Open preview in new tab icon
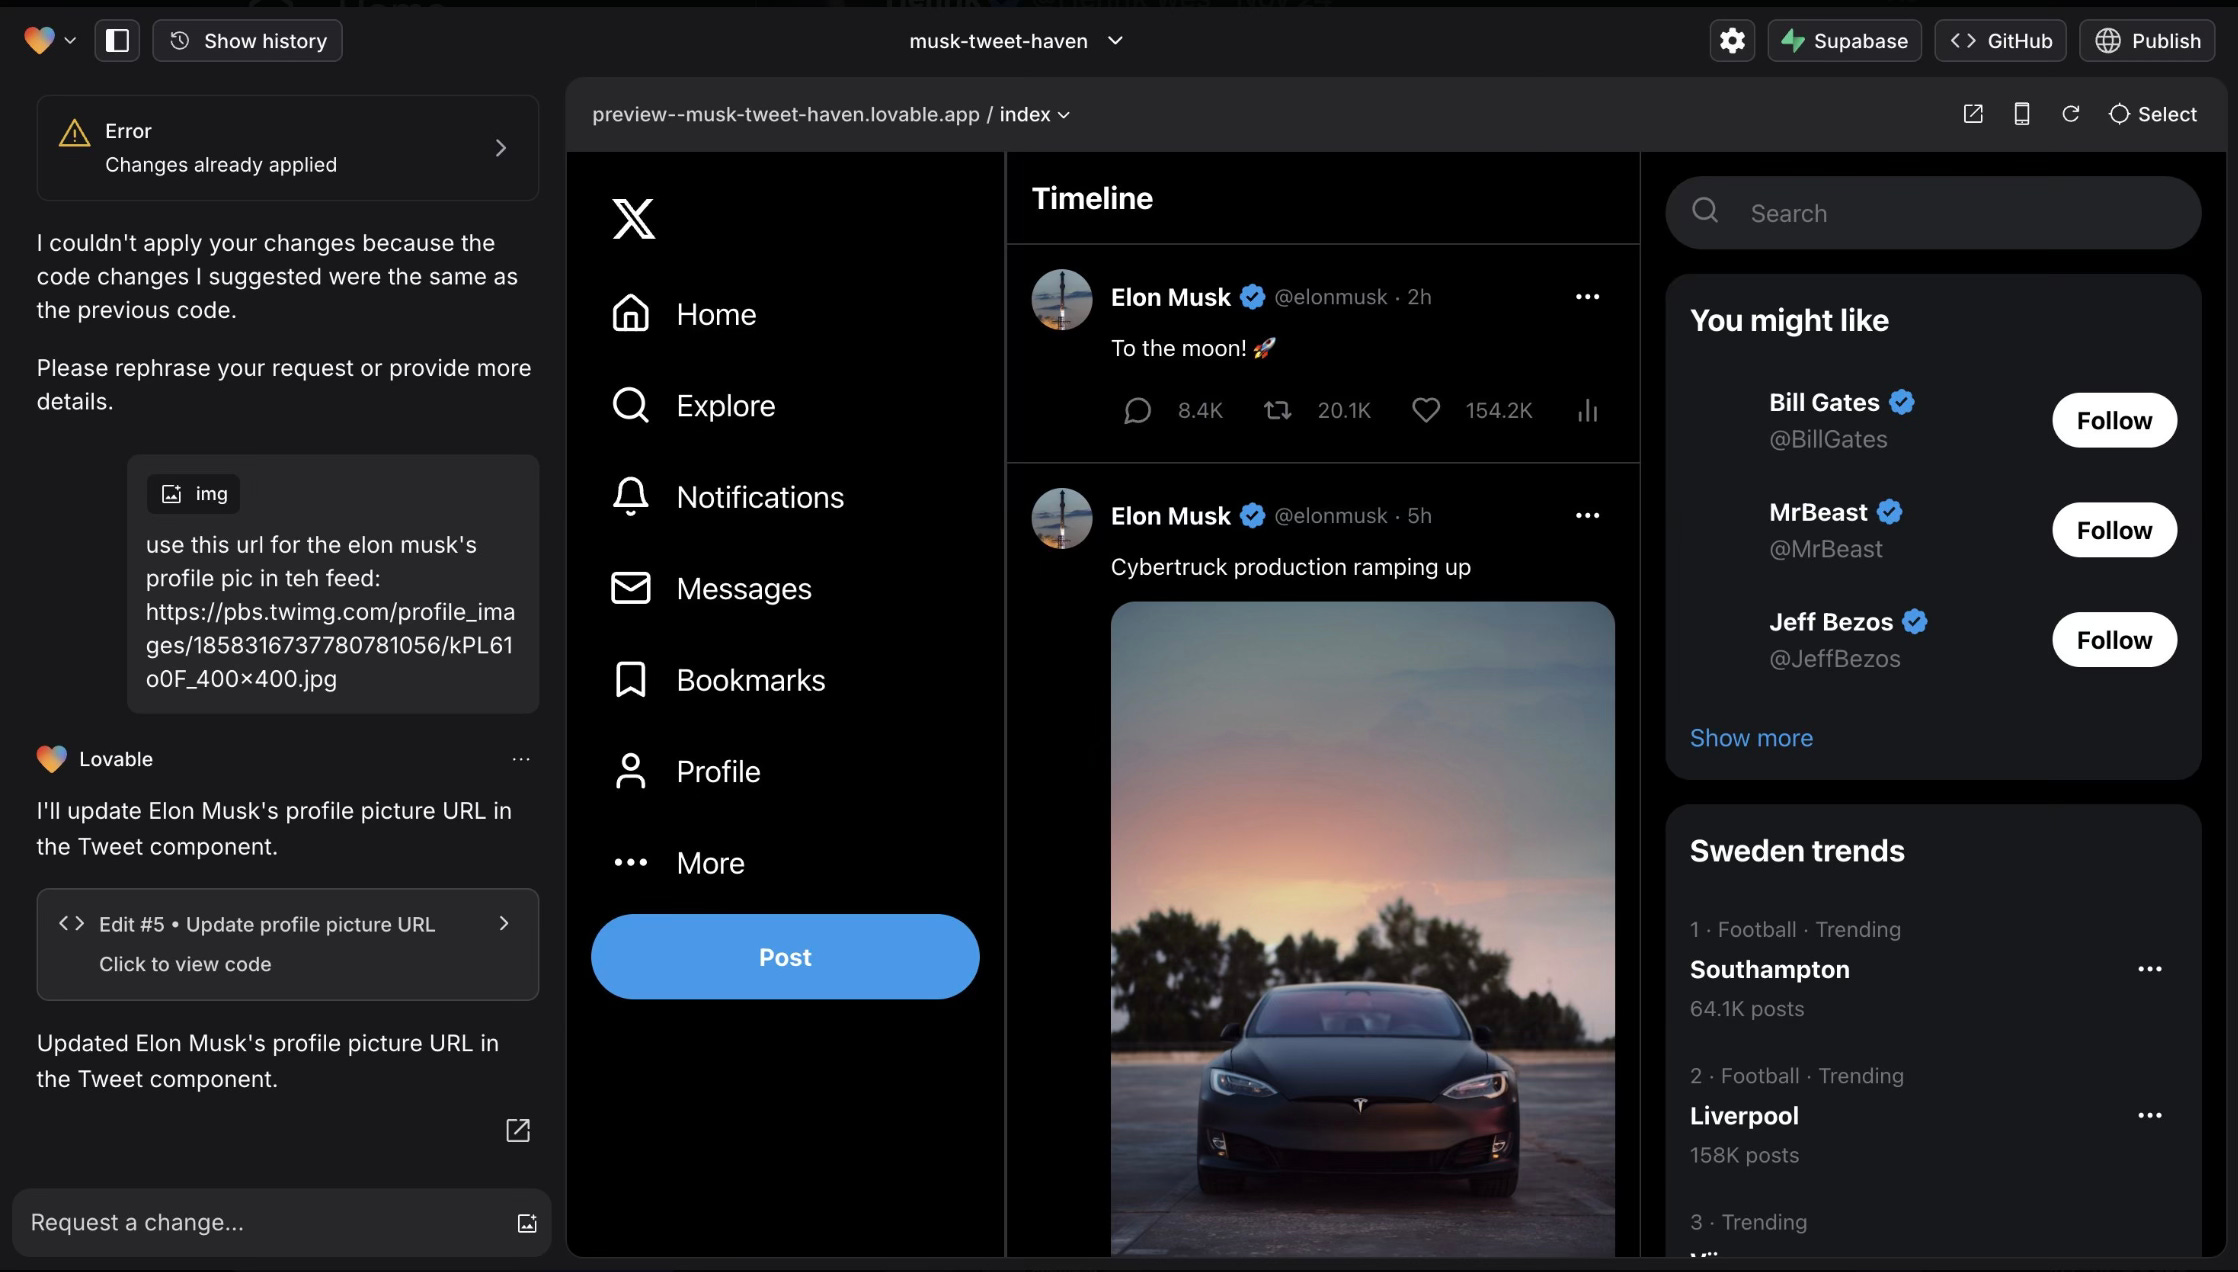 click(1973, 114)
